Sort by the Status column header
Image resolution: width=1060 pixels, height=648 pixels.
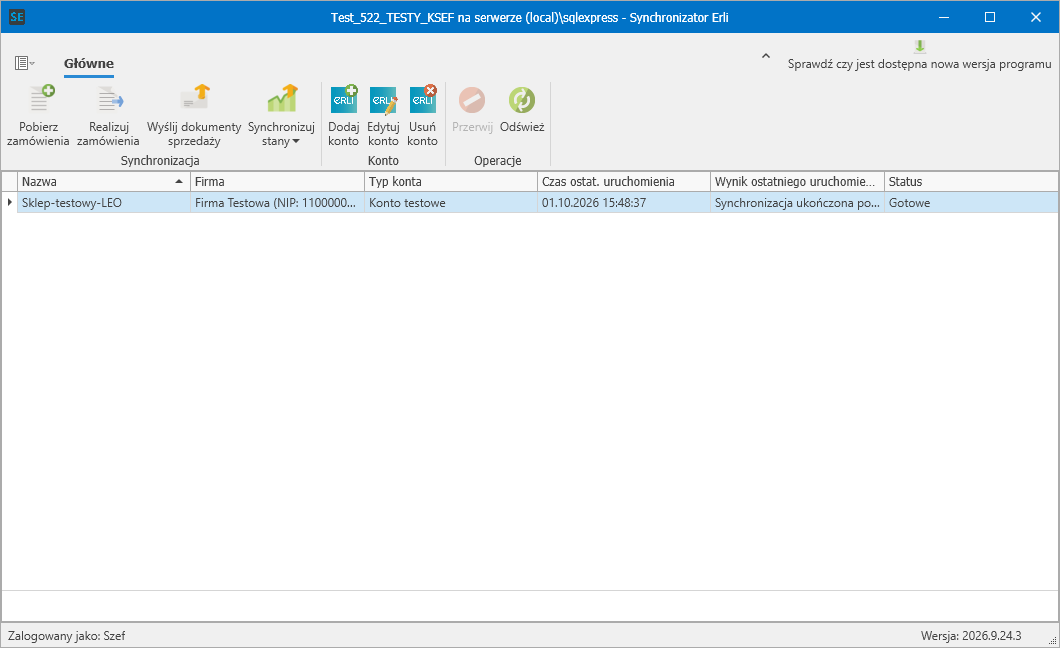[x=971, y=182]
